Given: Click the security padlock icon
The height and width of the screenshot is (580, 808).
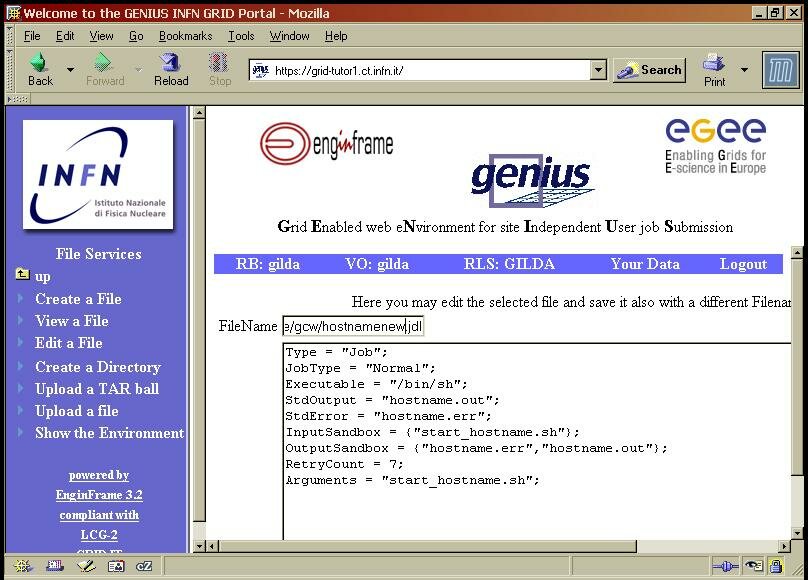Looking at the screenshot, I should [776, 566].
